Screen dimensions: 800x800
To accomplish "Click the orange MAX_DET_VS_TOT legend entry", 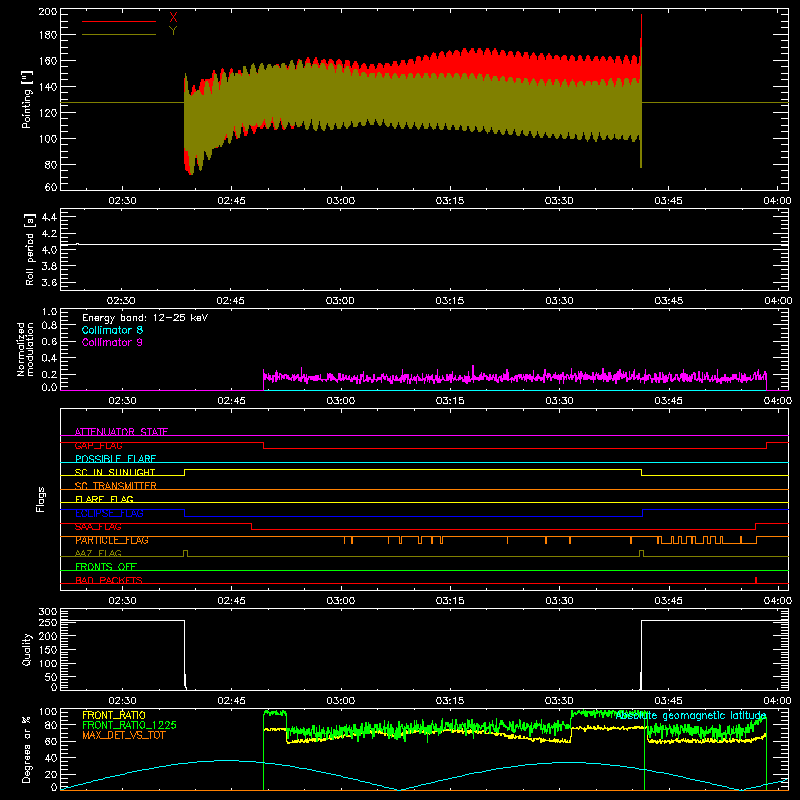I will (124, 735).
